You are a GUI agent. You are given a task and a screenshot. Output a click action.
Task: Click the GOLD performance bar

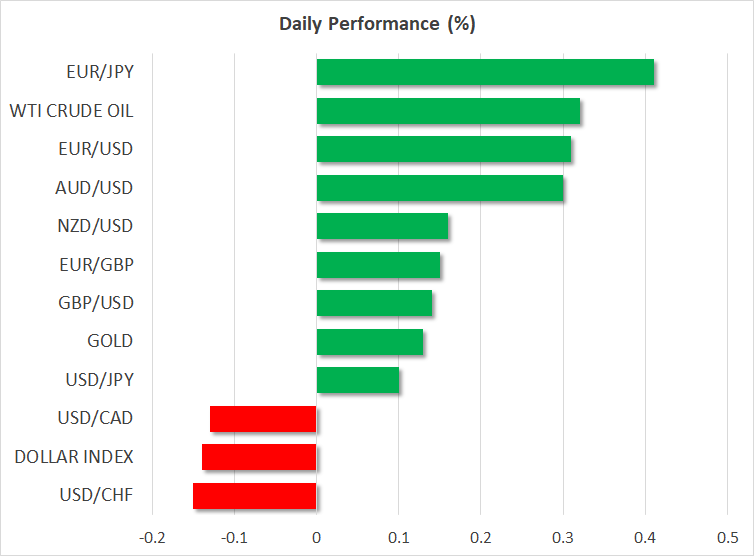370,342
